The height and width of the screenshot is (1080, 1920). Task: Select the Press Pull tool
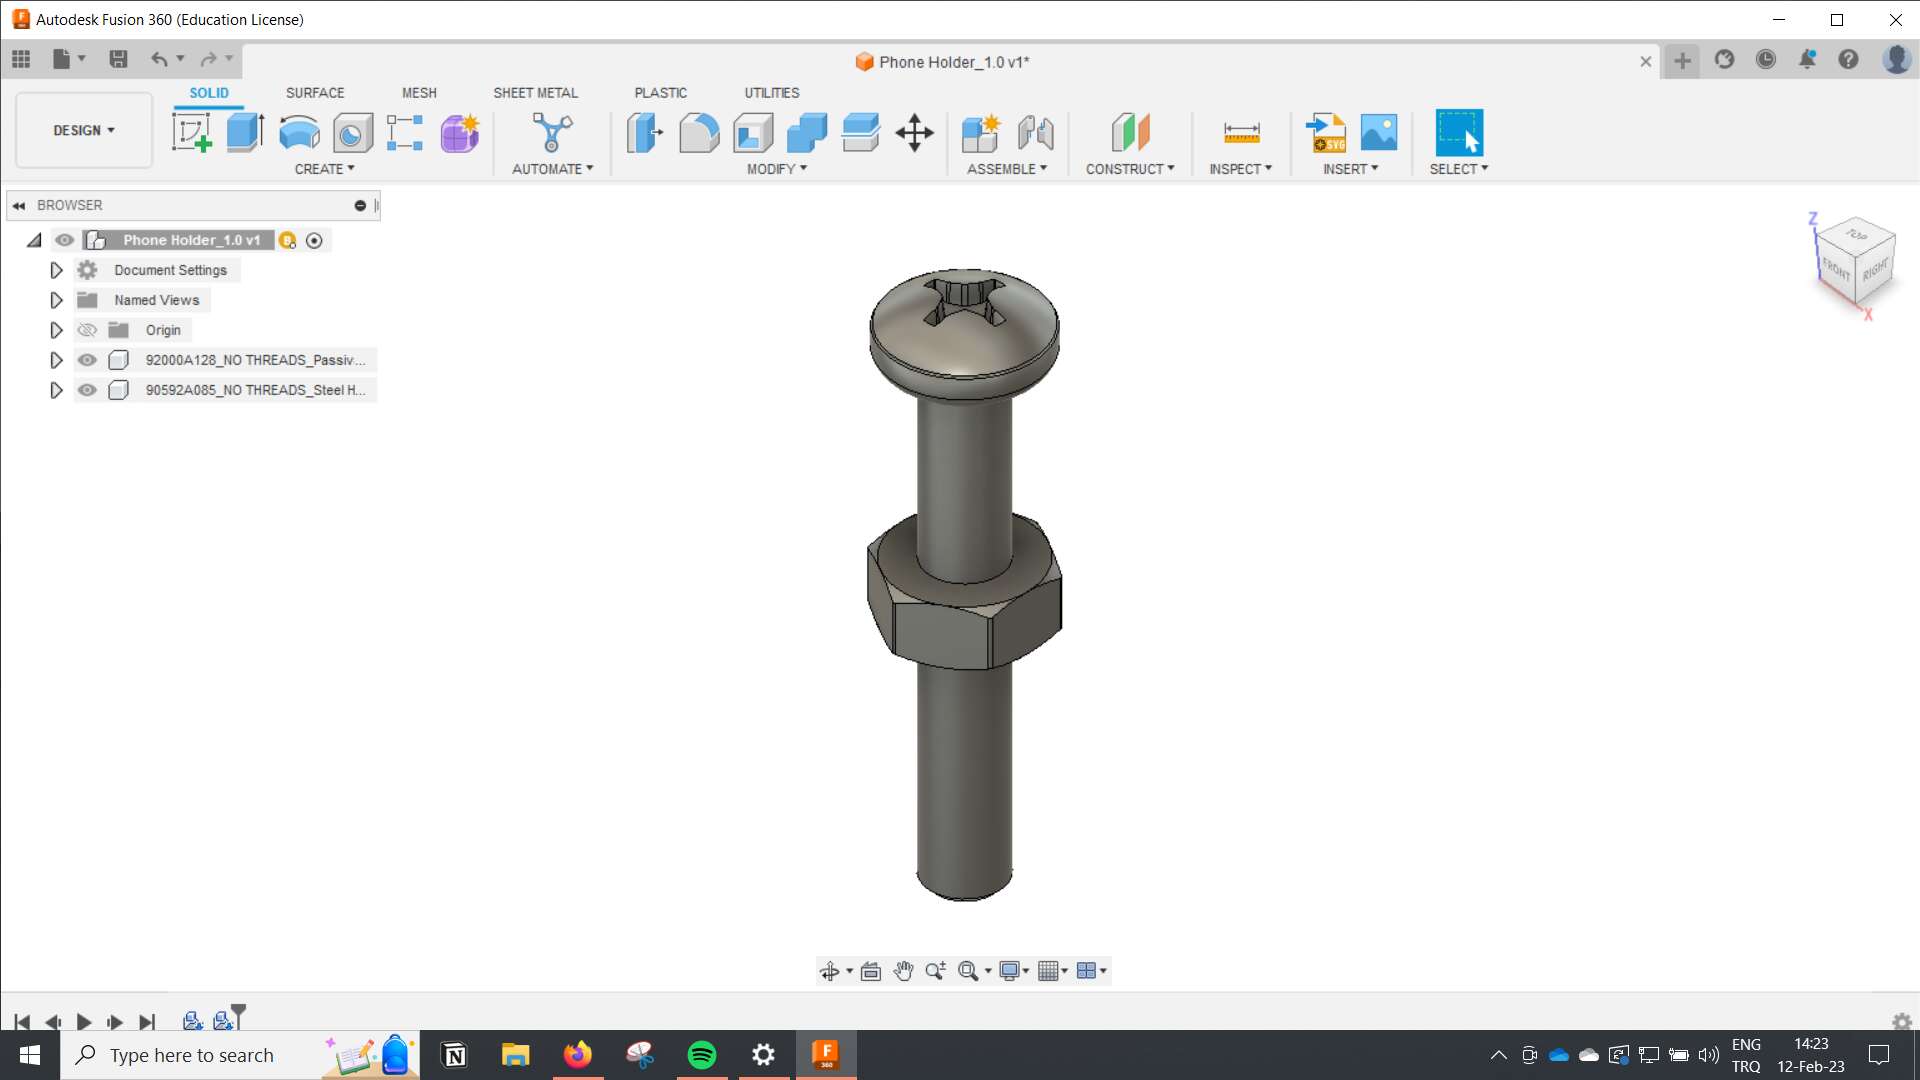(645, 132)
